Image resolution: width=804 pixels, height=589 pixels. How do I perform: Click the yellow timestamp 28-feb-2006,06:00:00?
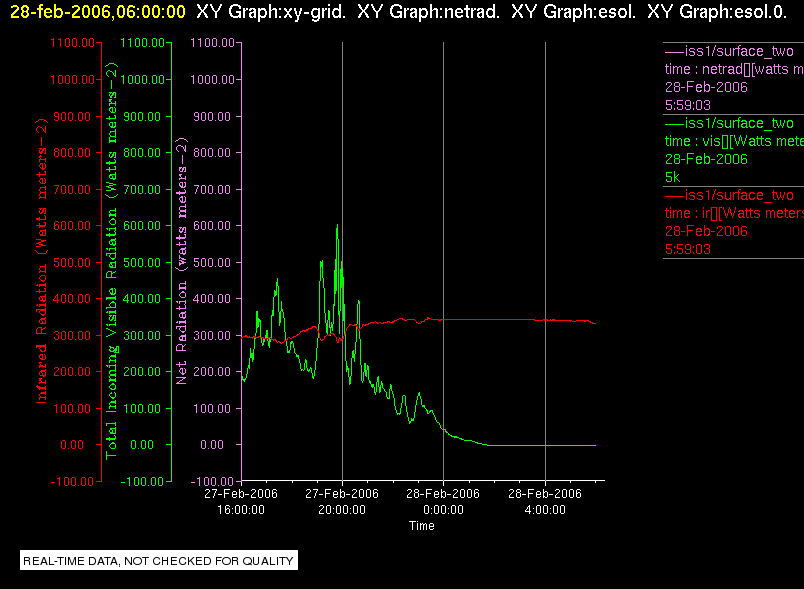click(98, 12)
